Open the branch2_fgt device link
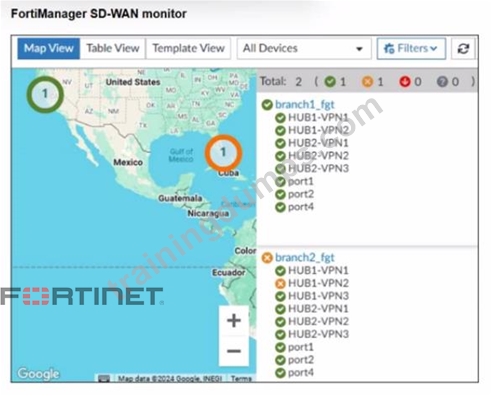The width and height of the screenshot is (492, 396). [x=305, y=258]
